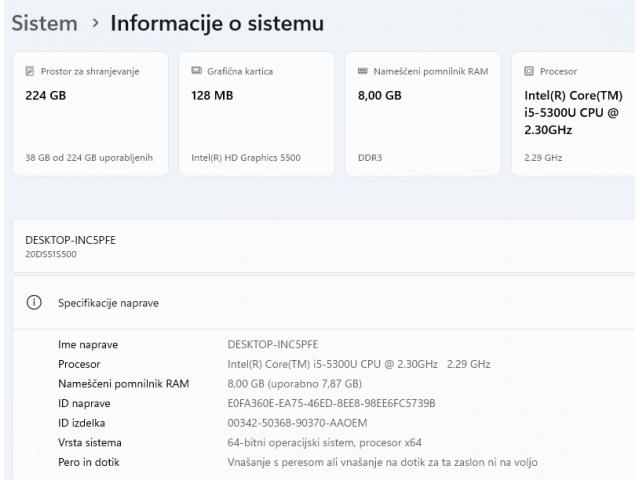This screenshot has width=640, height=480.
Task: Click the storage drive icon
Action: pos(30,71)
